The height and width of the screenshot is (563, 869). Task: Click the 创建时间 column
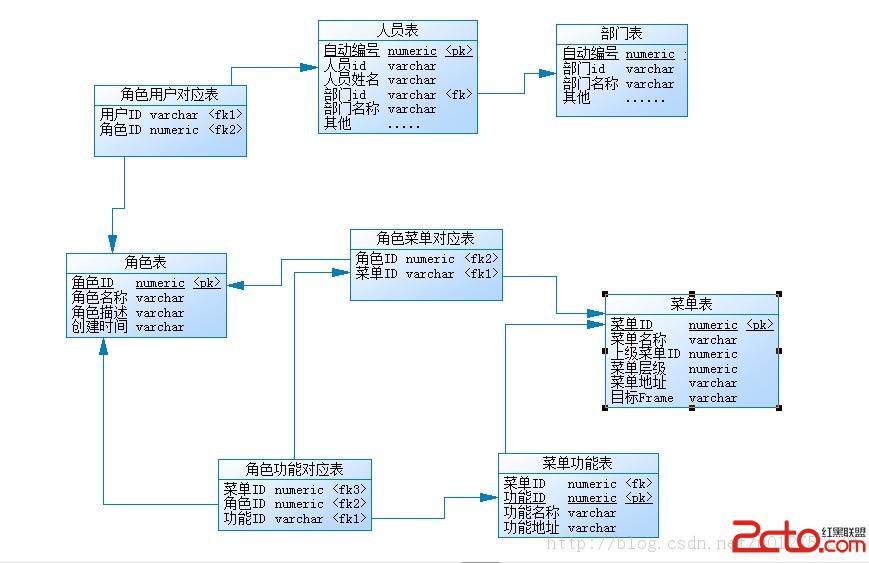click(x=127, y=327)
